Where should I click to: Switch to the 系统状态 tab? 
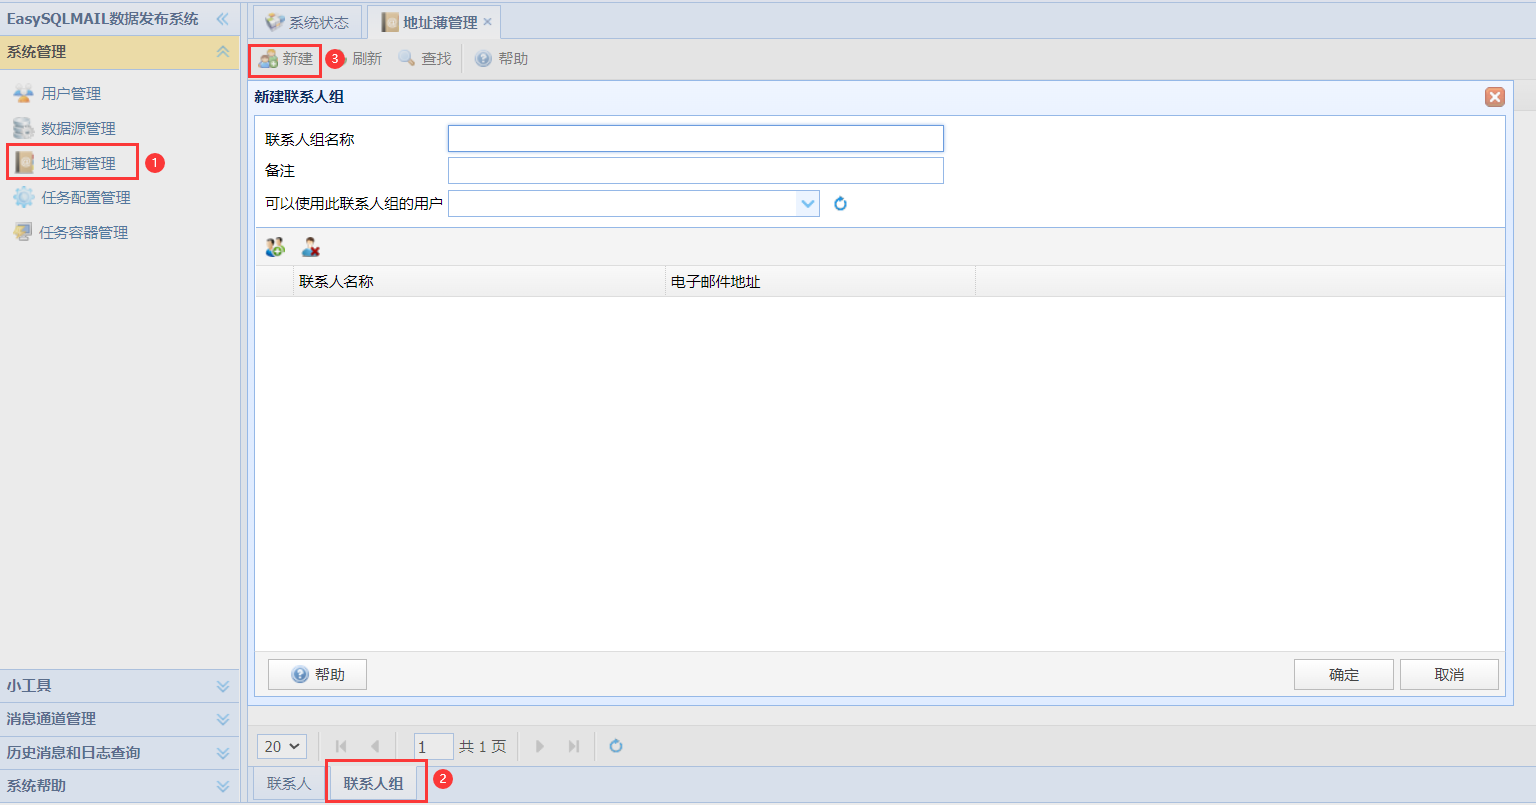point(307,22)
